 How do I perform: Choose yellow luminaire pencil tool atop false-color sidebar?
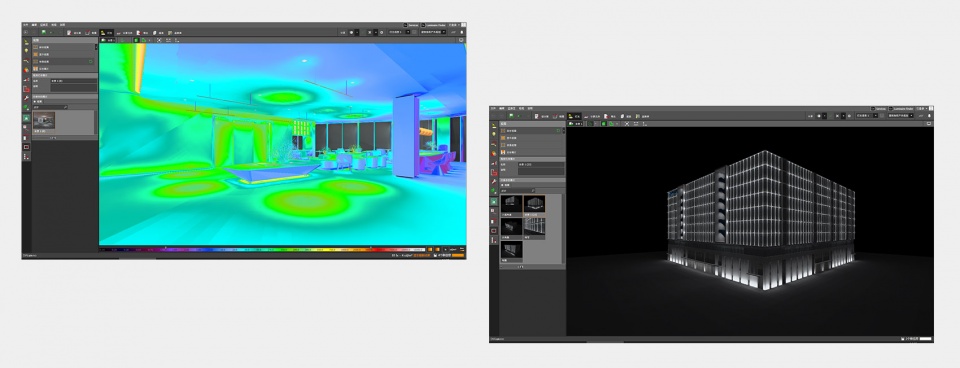click(x=26, y=42)
